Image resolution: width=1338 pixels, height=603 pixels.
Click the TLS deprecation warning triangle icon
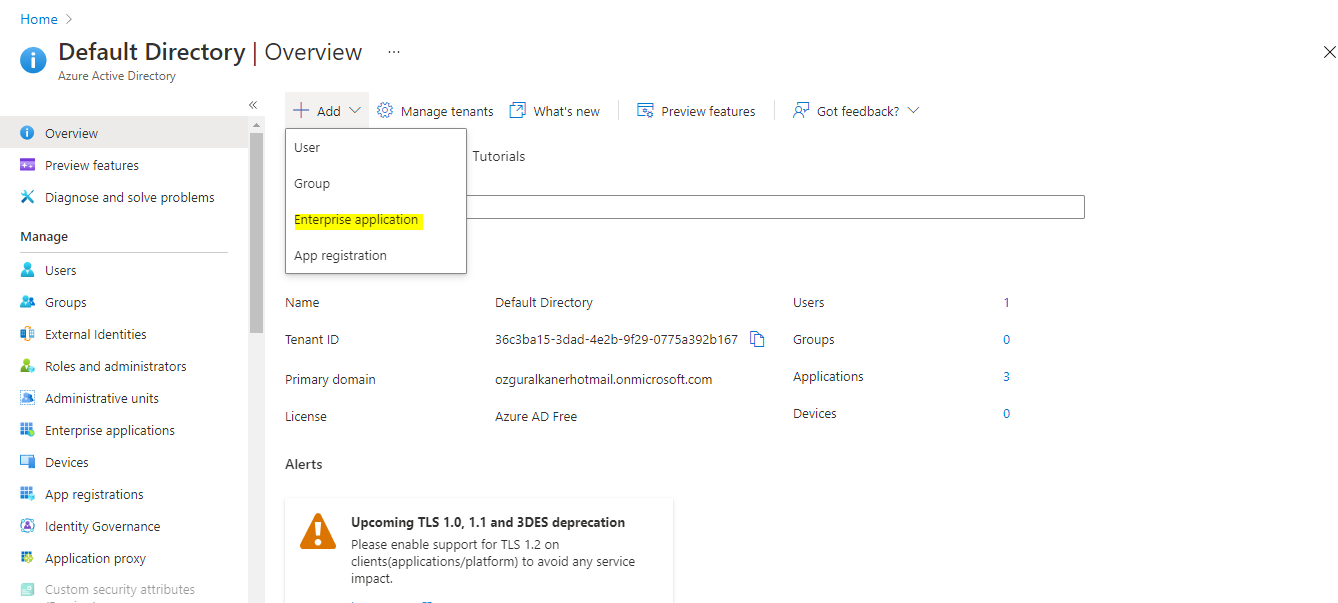click(318, 531)
